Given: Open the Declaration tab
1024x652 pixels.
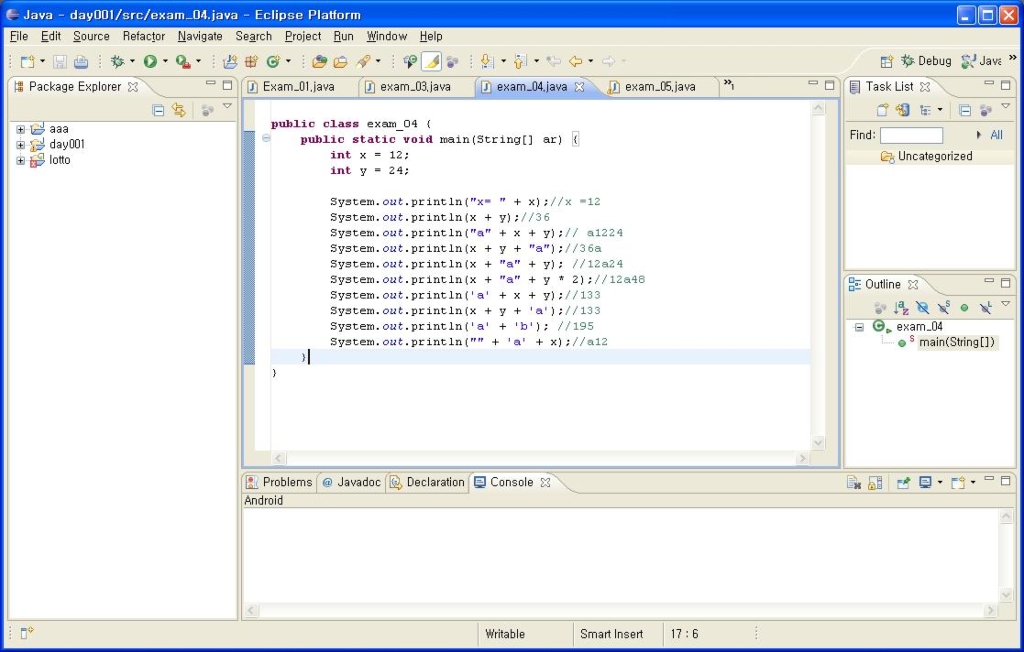Looking at the screenshot, I should click(428, 482).
